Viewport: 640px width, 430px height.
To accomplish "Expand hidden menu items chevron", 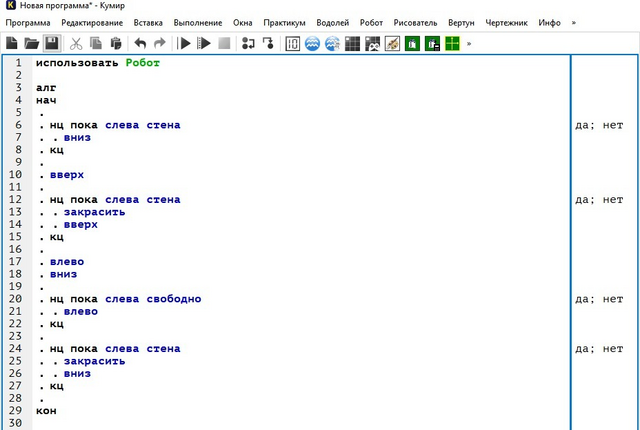I will pyautogui.click(x=573, y=23).
